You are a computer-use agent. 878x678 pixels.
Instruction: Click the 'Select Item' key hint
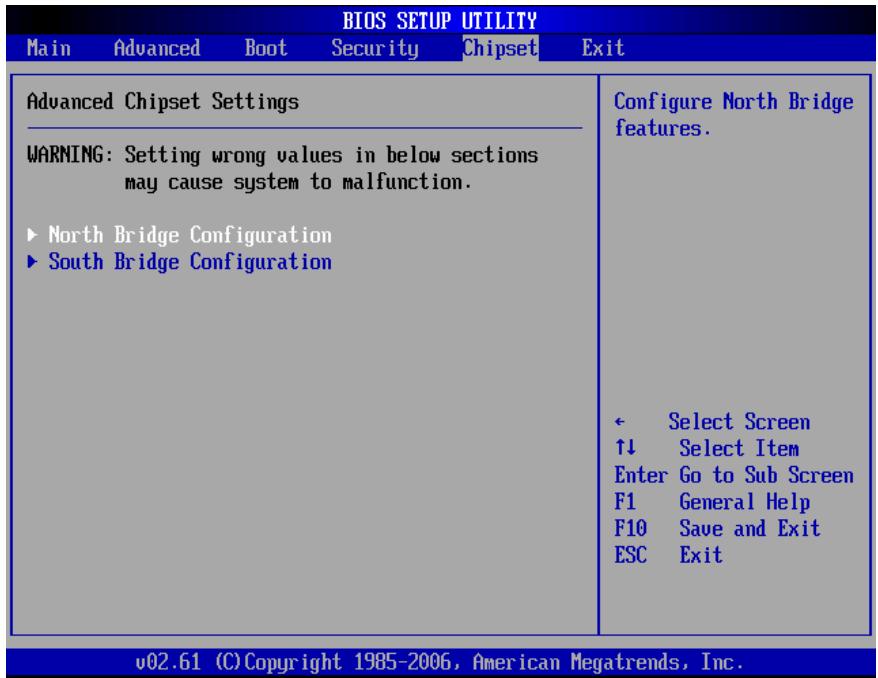[739, 448]
